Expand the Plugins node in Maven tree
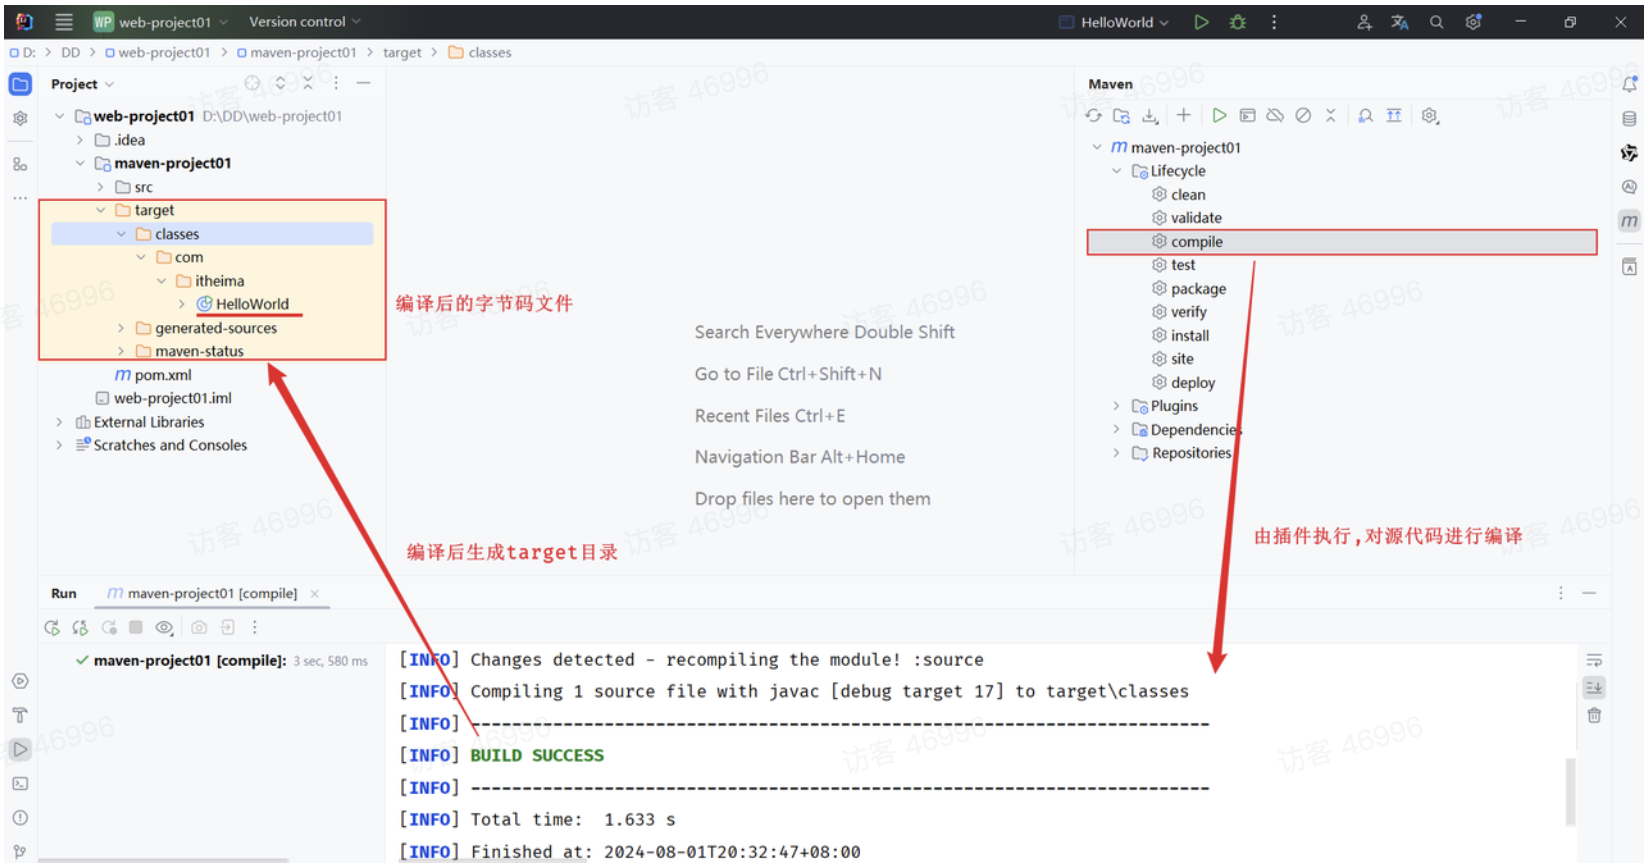Image resolution: width=1648 pixels, height=867 pixels. pyautogui.click(x=1117, y=406)
